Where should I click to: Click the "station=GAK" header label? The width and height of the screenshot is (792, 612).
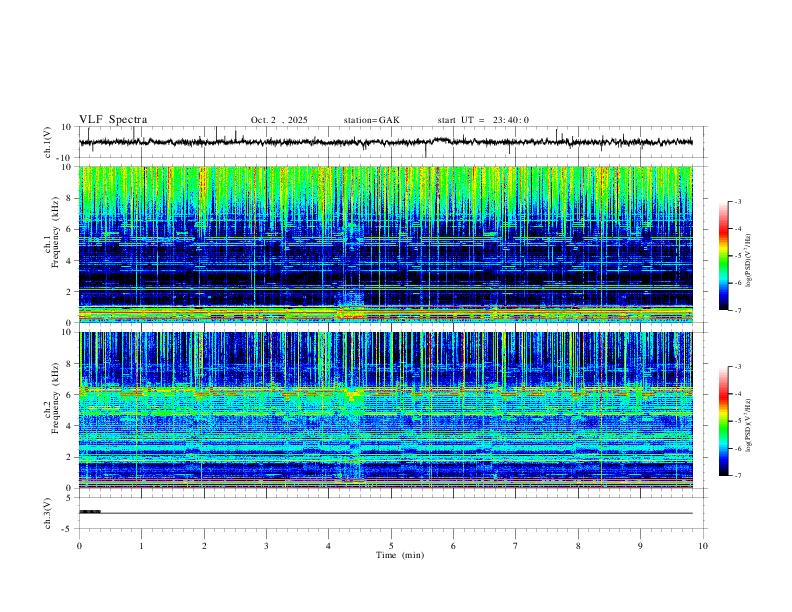[371, 120]
